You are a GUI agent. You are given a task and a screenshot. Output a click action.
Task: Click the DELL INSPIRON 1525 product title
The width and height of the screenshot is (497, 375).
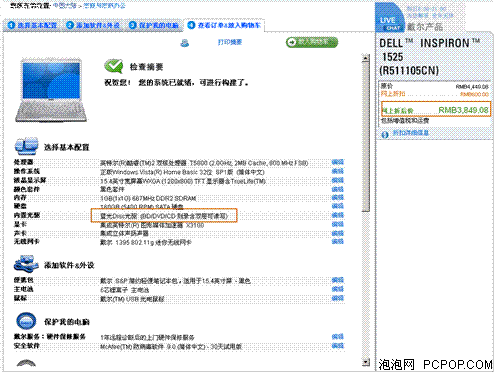click(430, 57)
